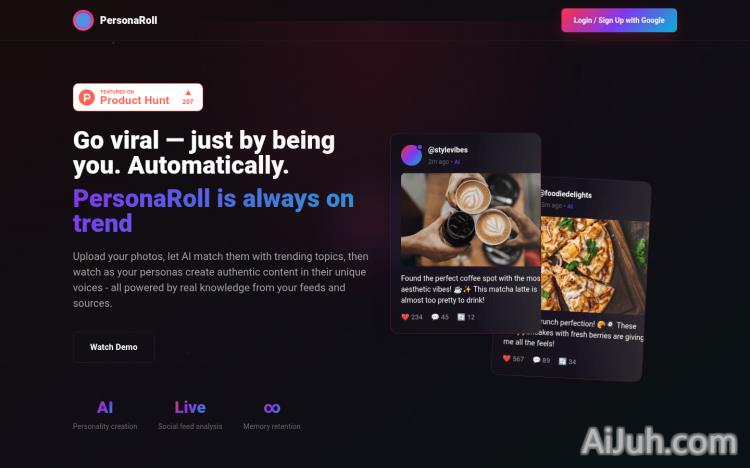The width and height of the screenshot is (750, 468).
Task: Repost the foodiedelights post icon
Action: 562,361
